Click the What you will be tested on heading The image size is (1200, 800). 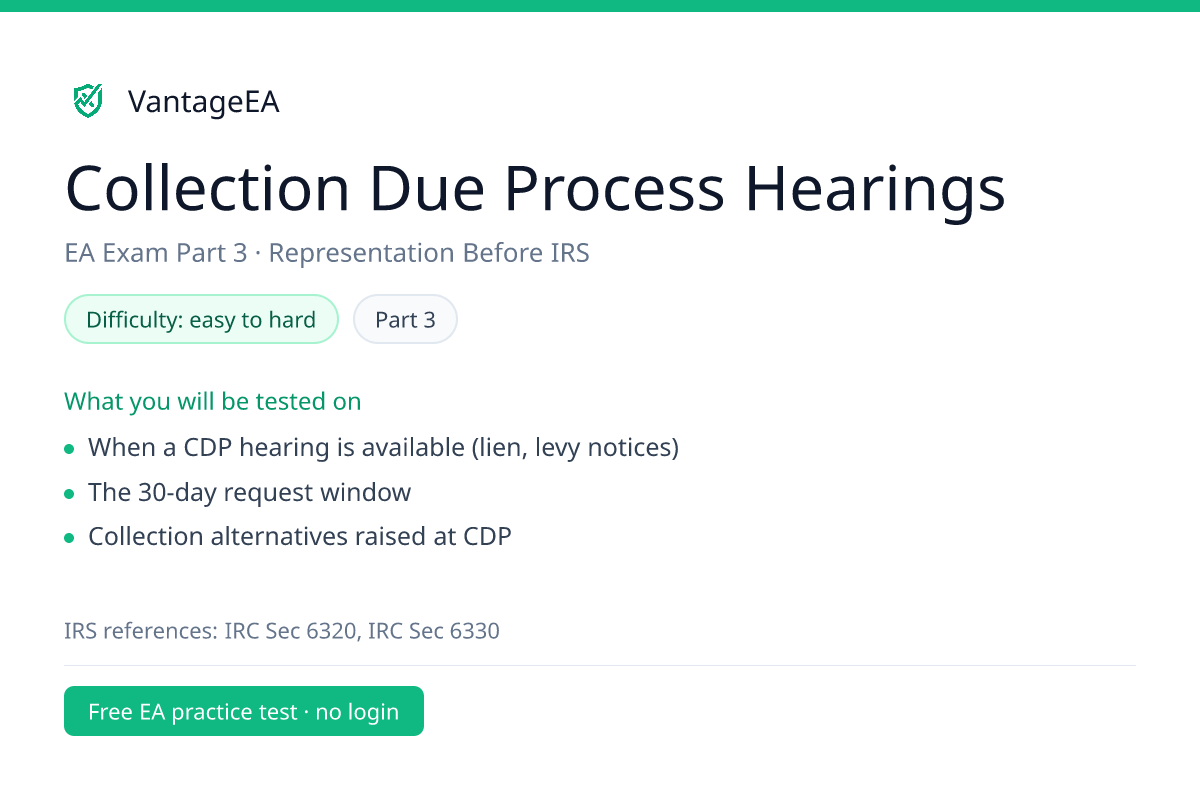tap(213, 401)
